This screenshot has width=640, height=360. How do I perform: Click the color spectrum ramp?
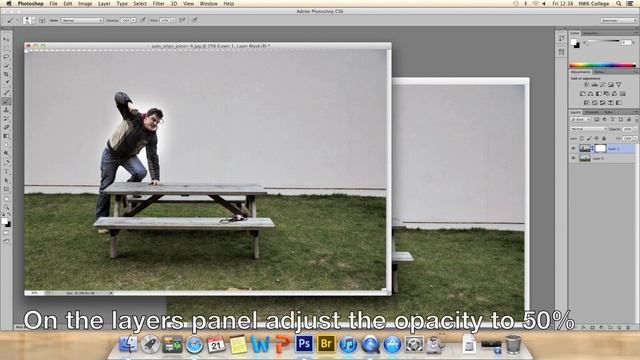point(602,65)
